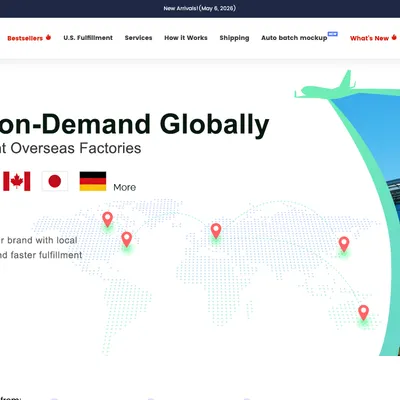Screen dimensions: 400x400
Task: Click the Germany flag icon
Action: click(x=93, y=181)
